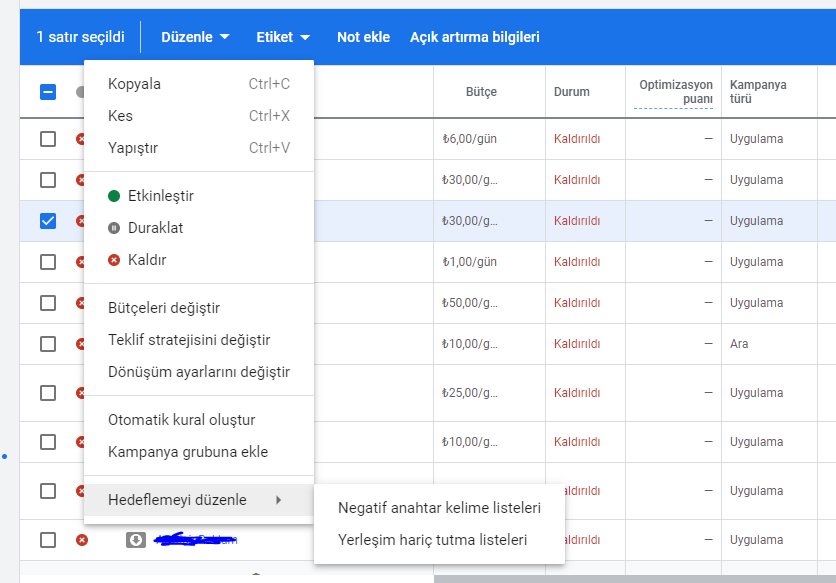Click Kaldırıldı status in the ₺6,00/gün row
836x583 pixels.
[x=577, y=139]
